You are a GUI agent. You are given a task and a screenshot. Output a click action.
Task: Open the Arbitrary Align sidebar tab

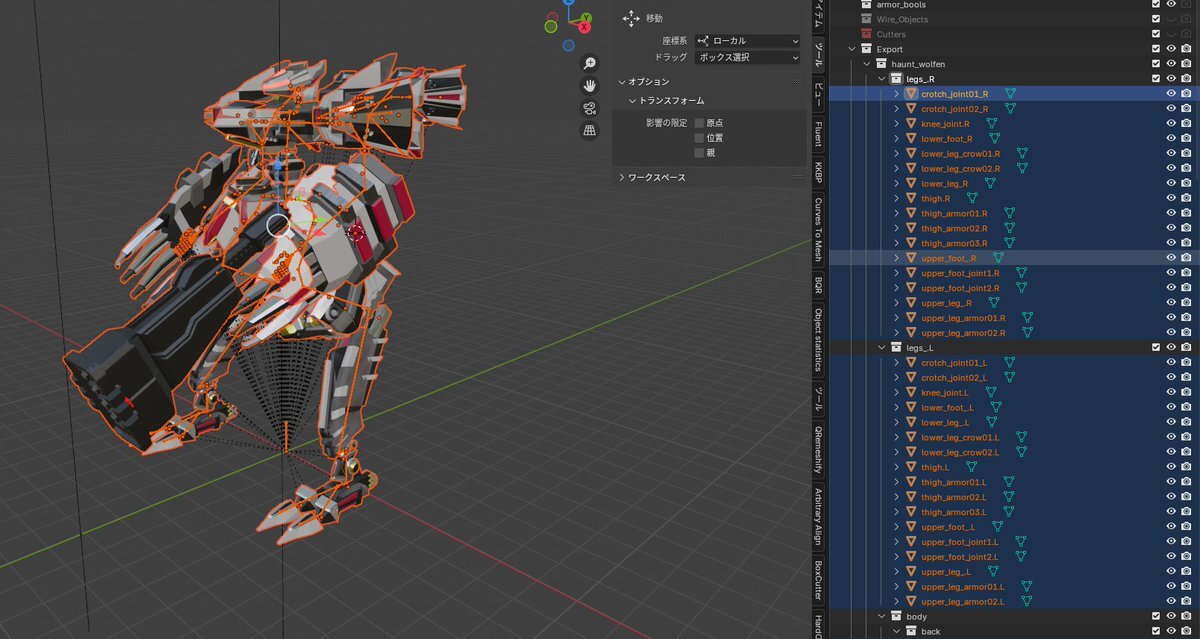coord(818,514)
